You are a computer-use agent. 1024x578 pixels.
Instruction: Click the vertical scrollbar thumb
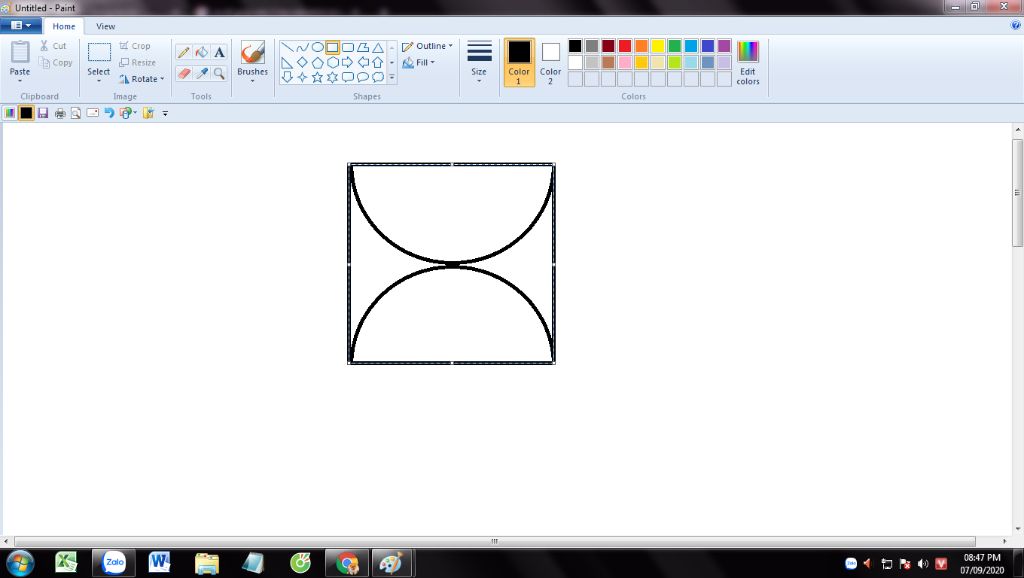(x=1017, y=193)
